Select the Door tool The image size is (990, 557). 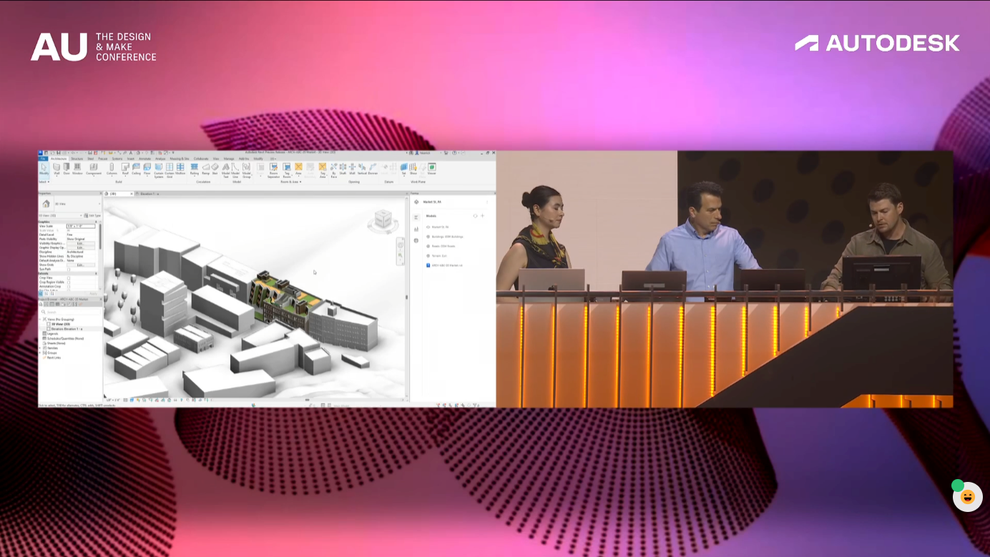click(x=66, y=169)
